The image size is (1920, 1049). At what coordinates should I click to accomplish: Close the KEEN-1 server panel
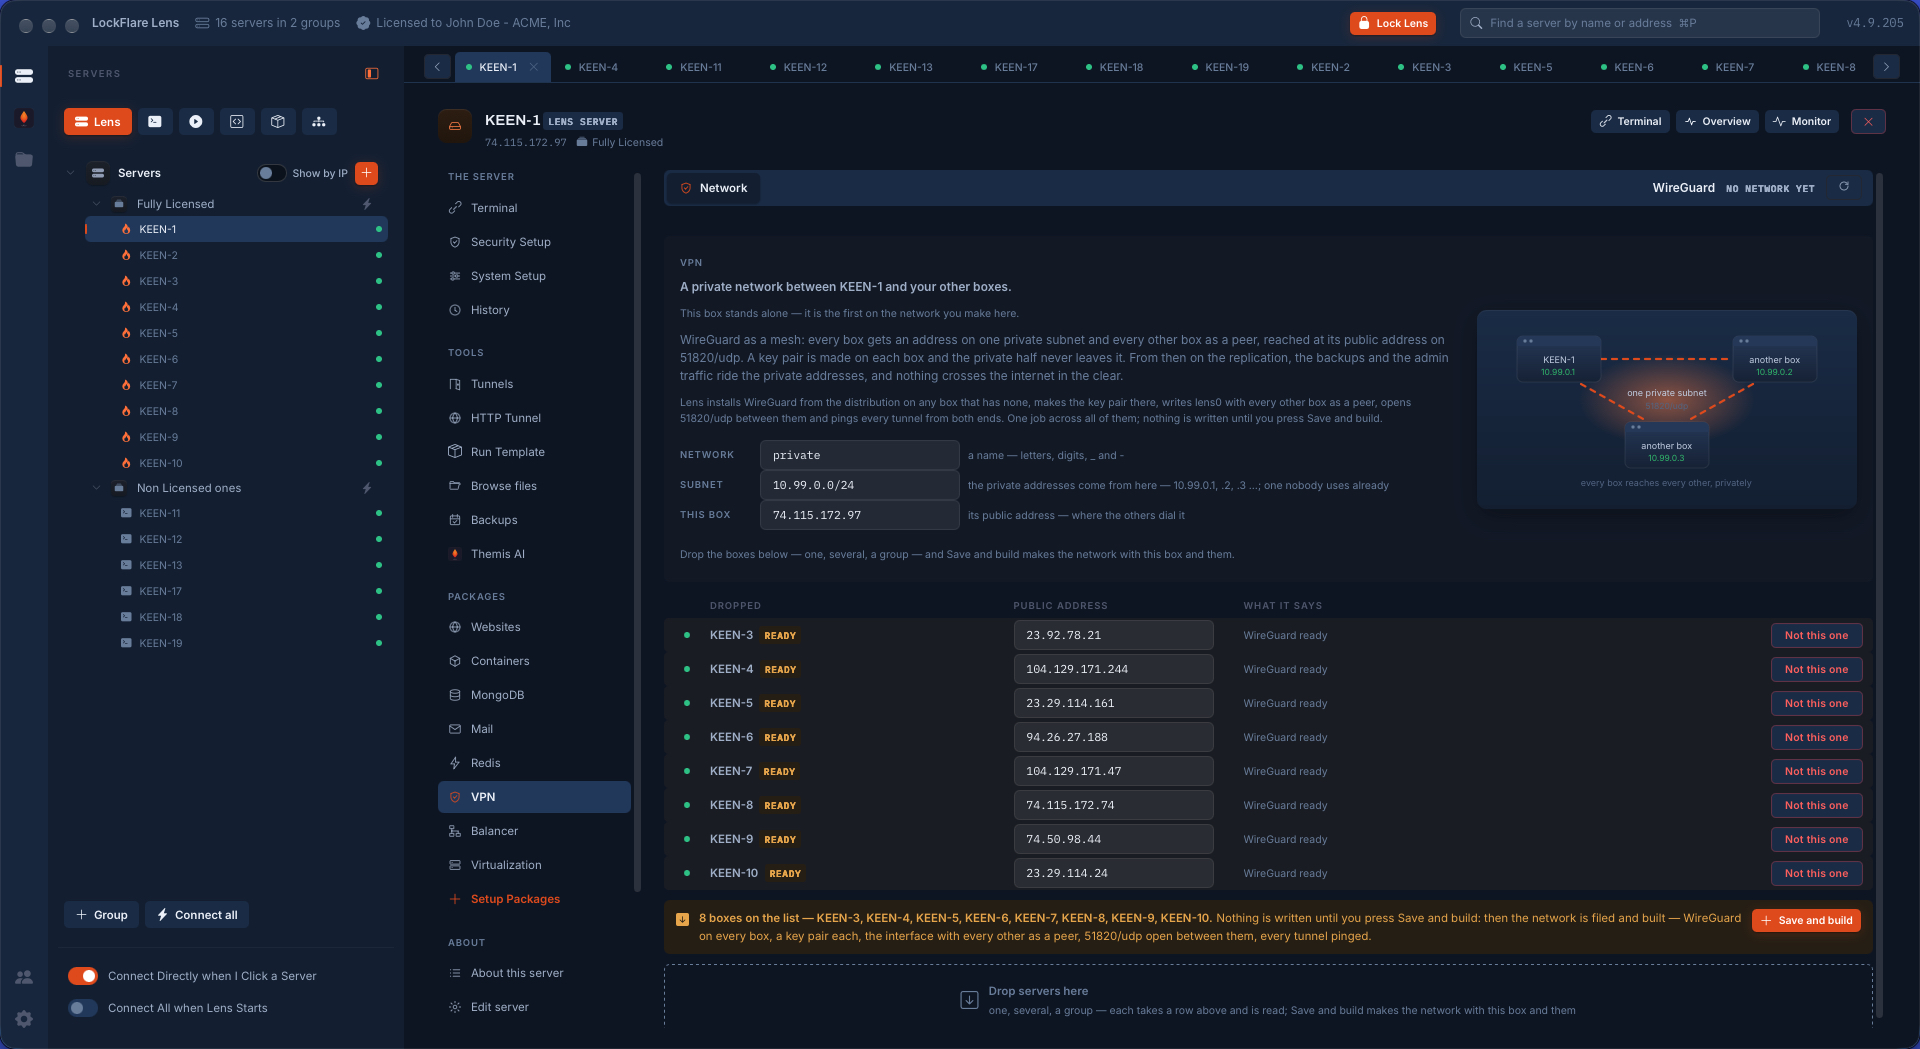click(1868, 121)
